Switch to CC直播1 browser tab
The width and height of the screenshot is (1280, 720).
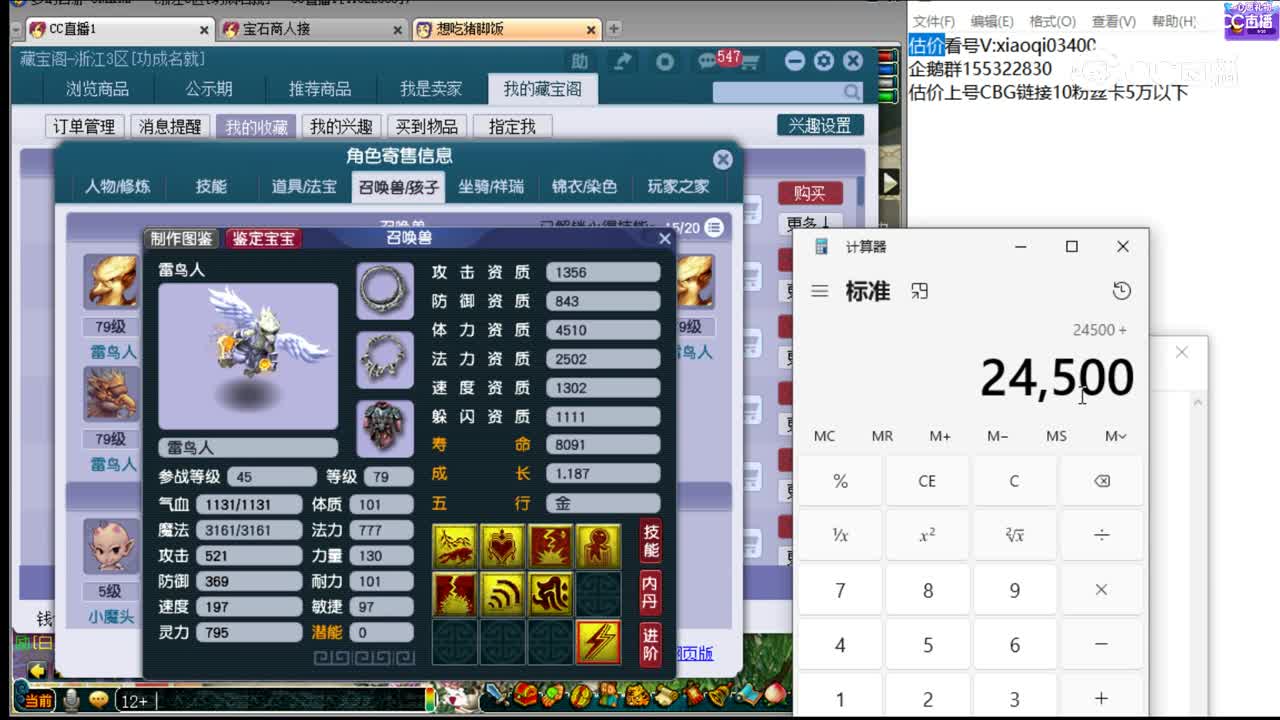[119, 29]
